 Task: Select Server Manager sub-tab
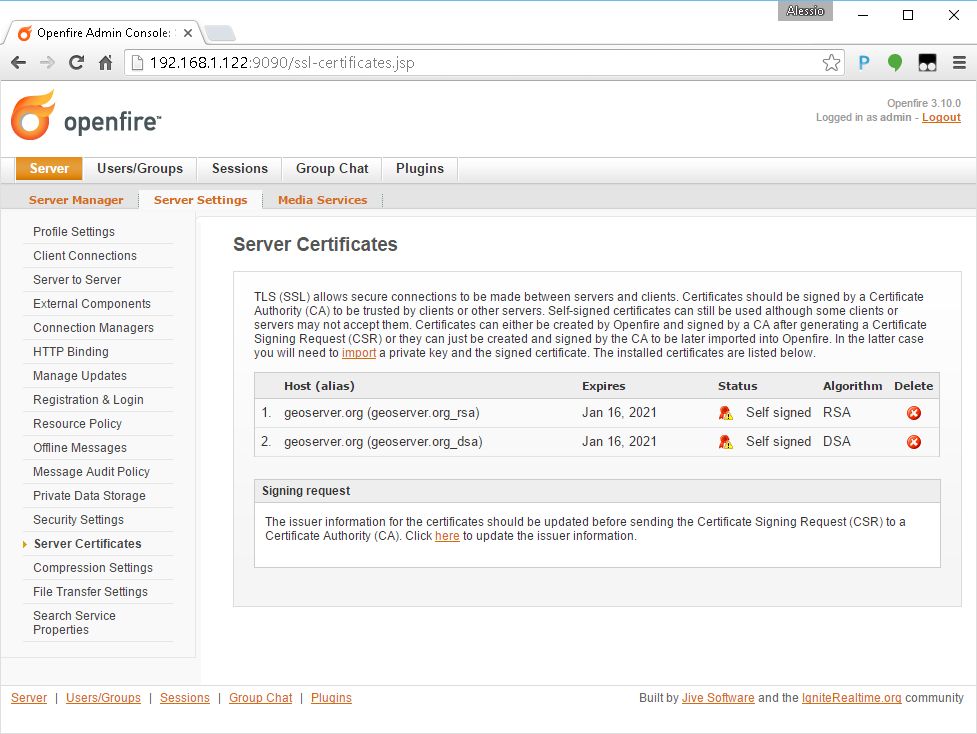[x=76, y=200]
